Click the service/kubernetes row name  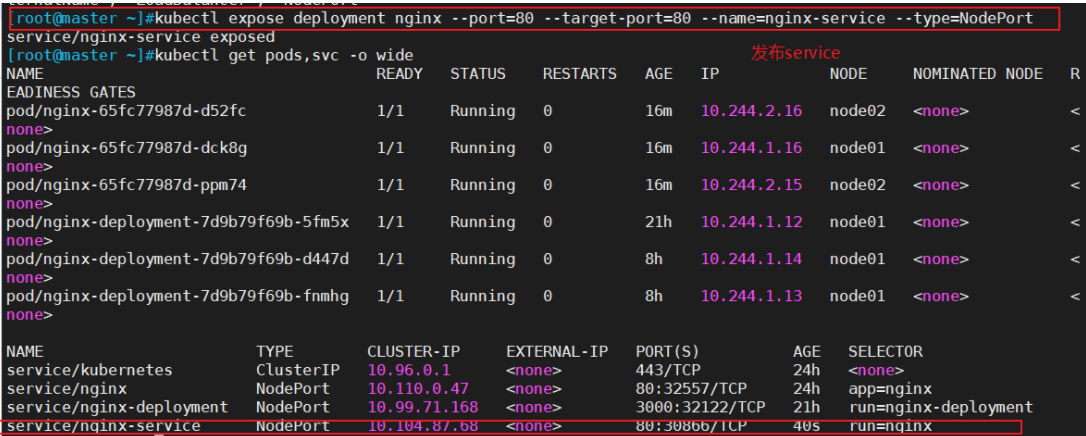coord(89,370)
